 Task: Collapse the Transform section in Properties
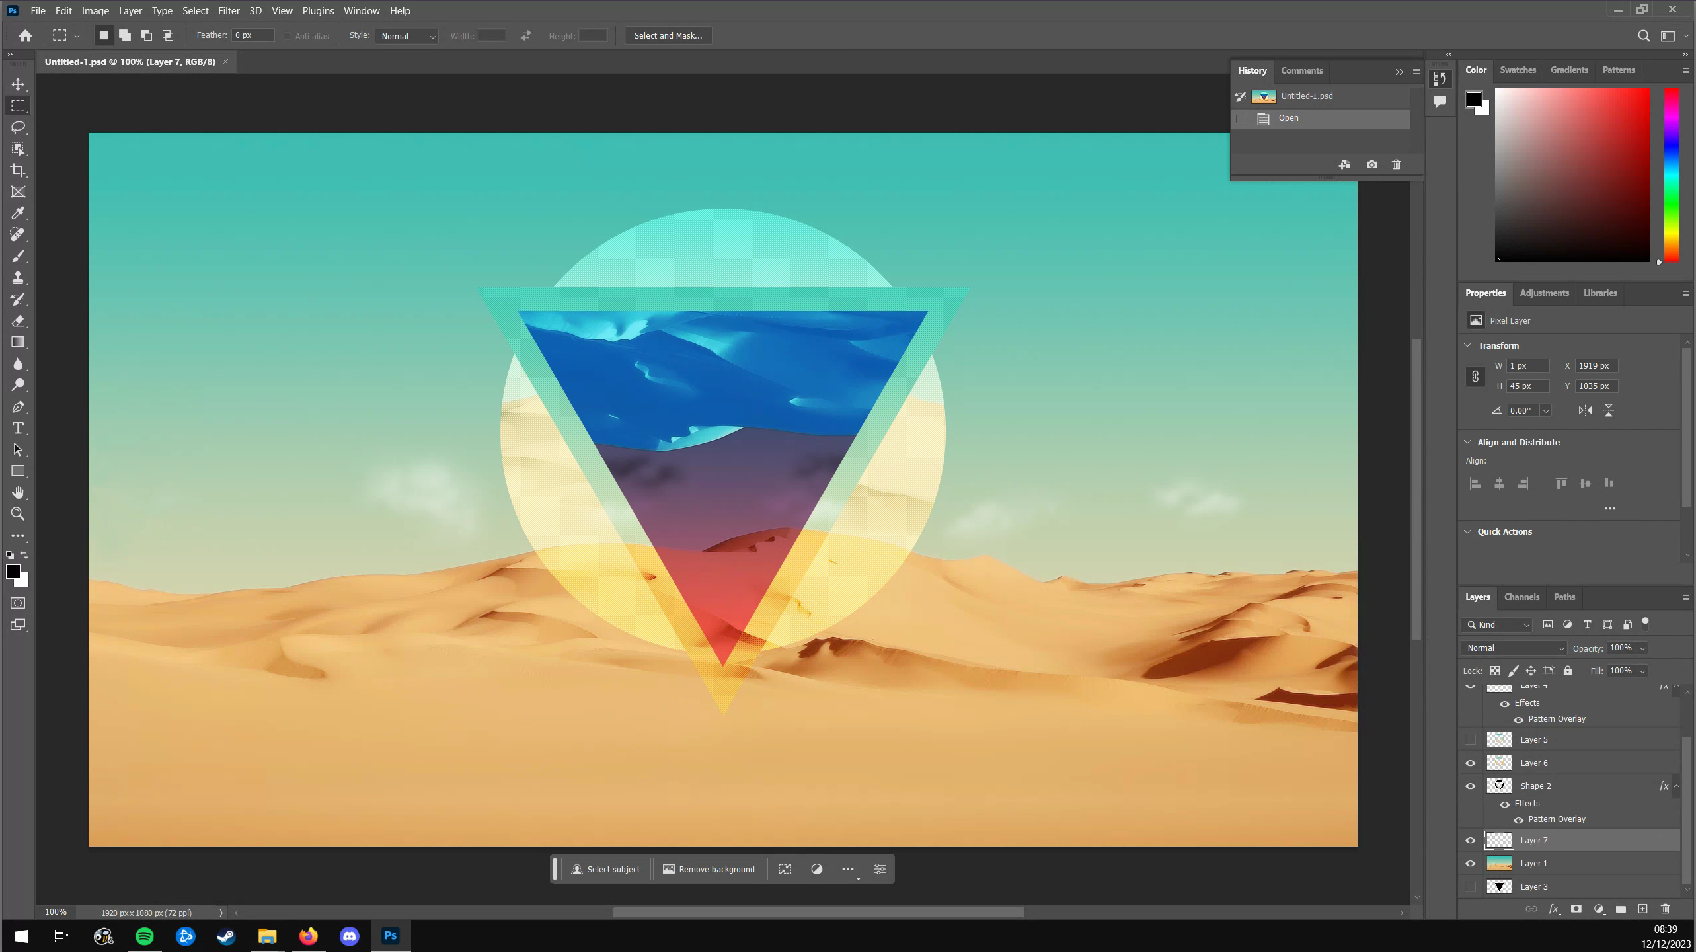1468,345
